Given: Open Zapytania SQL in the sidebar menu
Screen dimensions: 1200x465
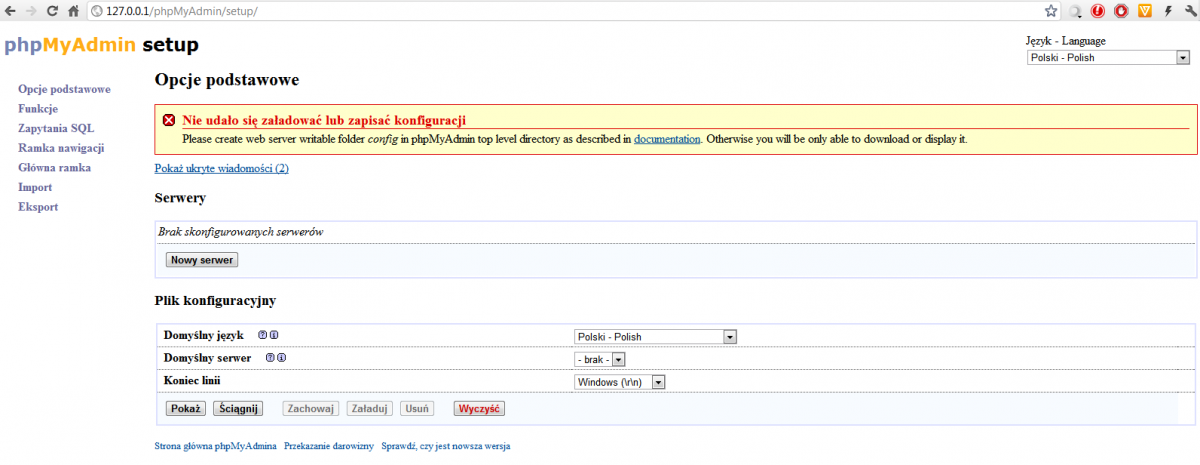Looking at the screenshot, I should pyautogui.click(x=56, y=128).
